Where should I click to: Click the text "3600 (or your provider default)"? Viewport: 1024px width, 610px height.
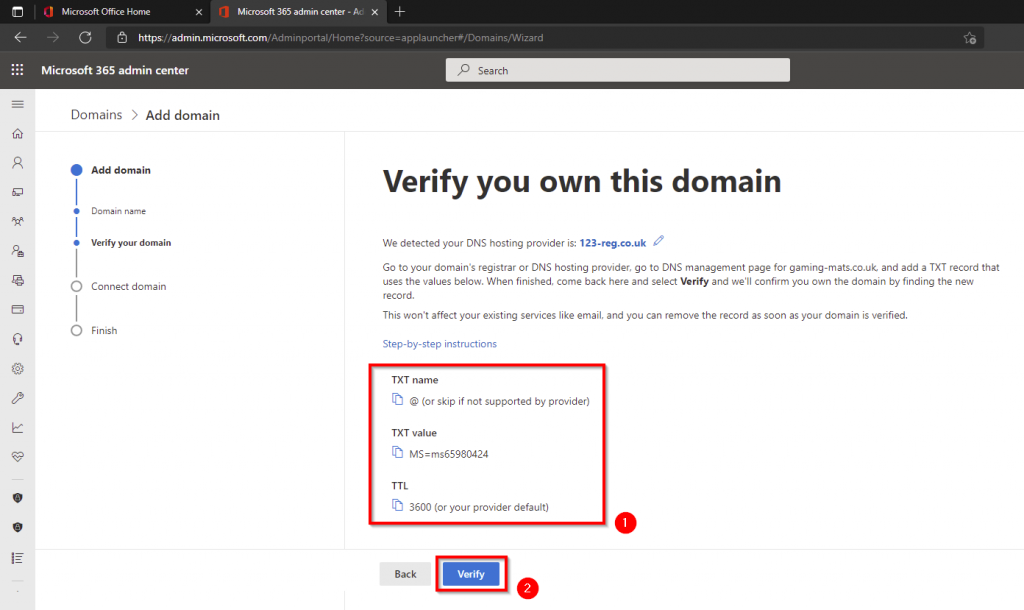point(479,507)
